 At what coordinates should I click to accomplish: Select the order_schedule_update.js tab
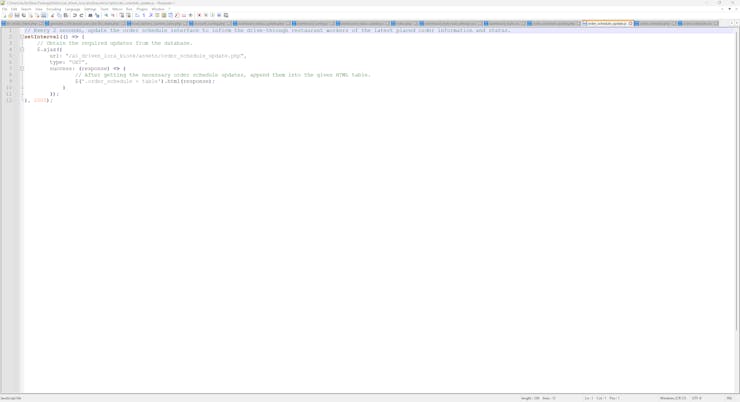pos(606,23)
